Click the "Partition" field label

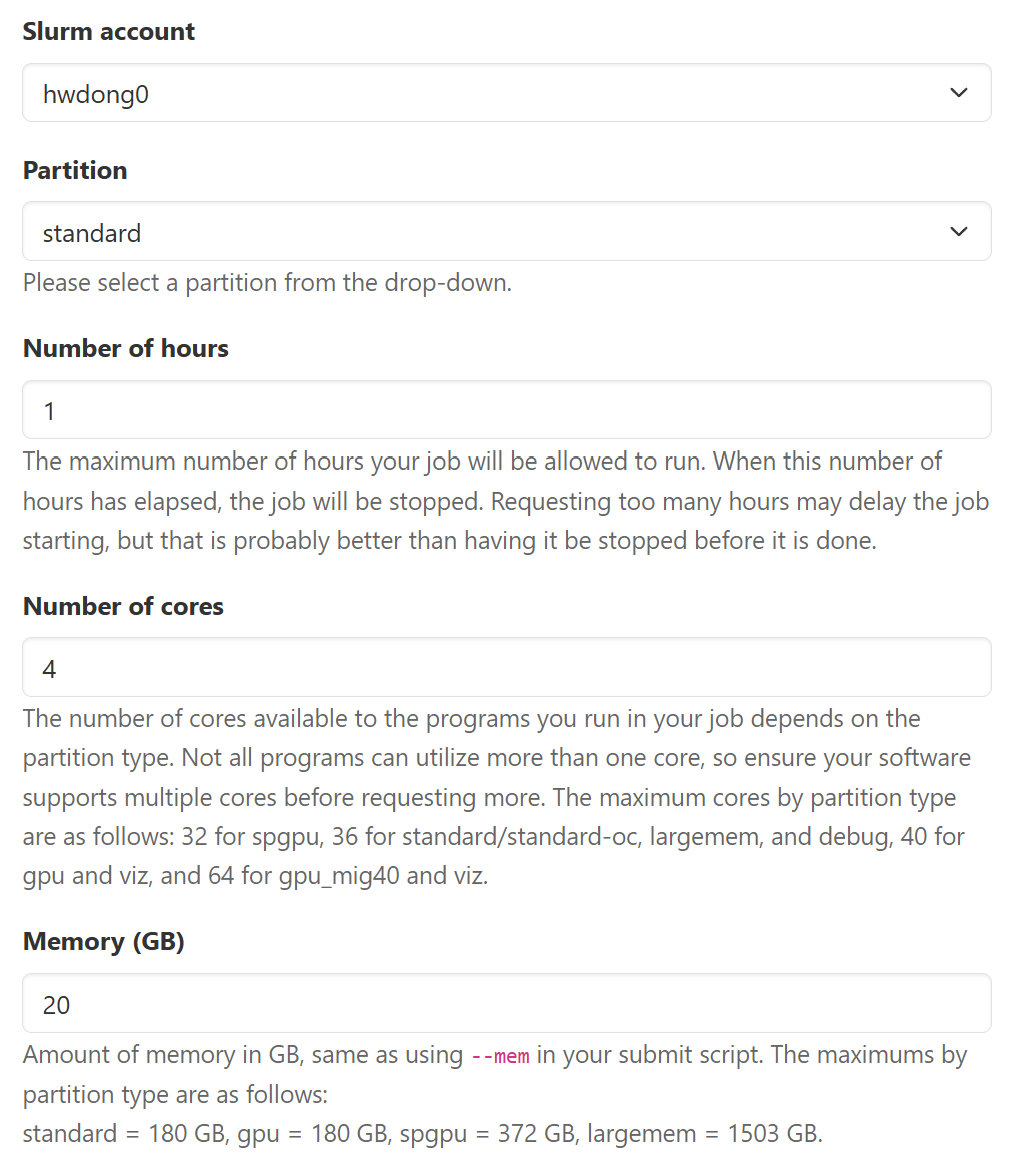click(x=75, y=170)
